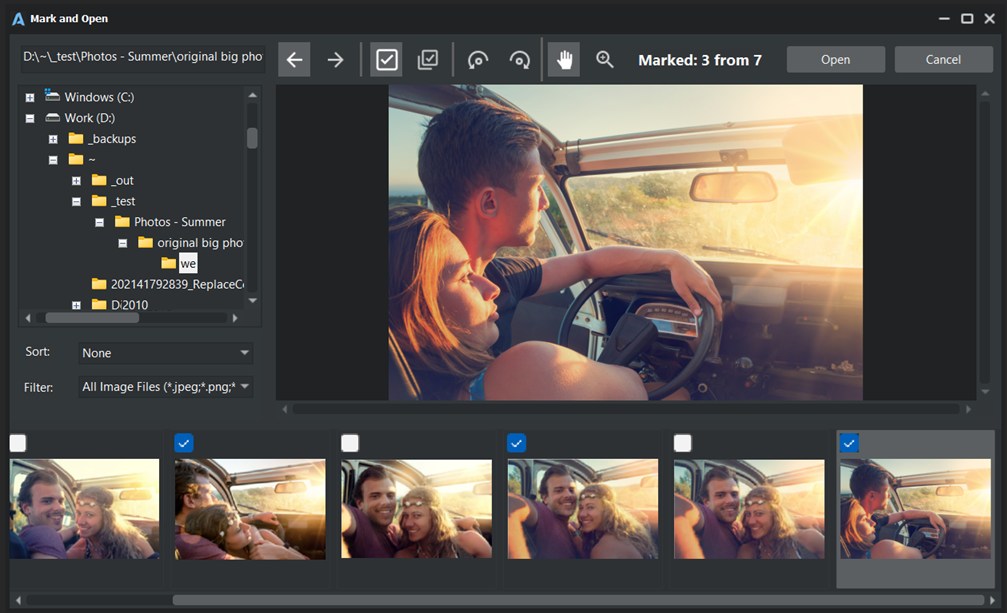Uncheck the second thumbnail's mark checkbox
The image size is (1007, 613).
coord(184,442)
